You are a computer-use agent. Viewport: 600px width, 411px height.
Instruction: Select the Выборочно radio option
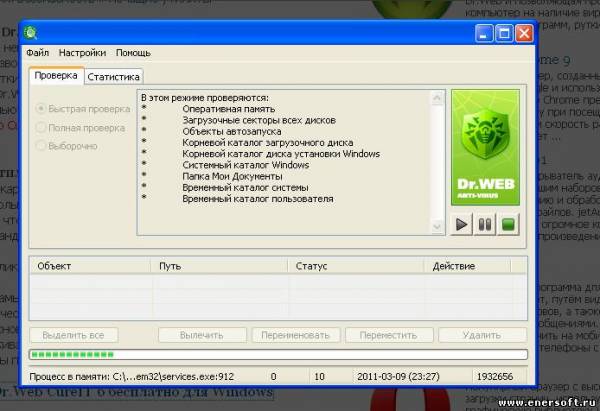tap(67, 146)
